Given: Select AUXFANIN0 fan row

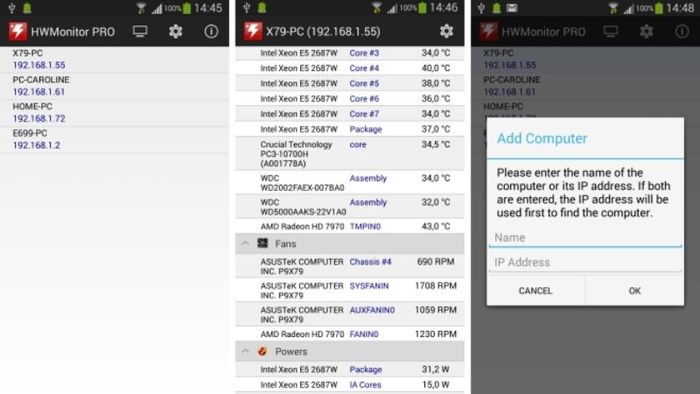Looking at the screenshot, I should pyautogui.click(x=350, y=315).
